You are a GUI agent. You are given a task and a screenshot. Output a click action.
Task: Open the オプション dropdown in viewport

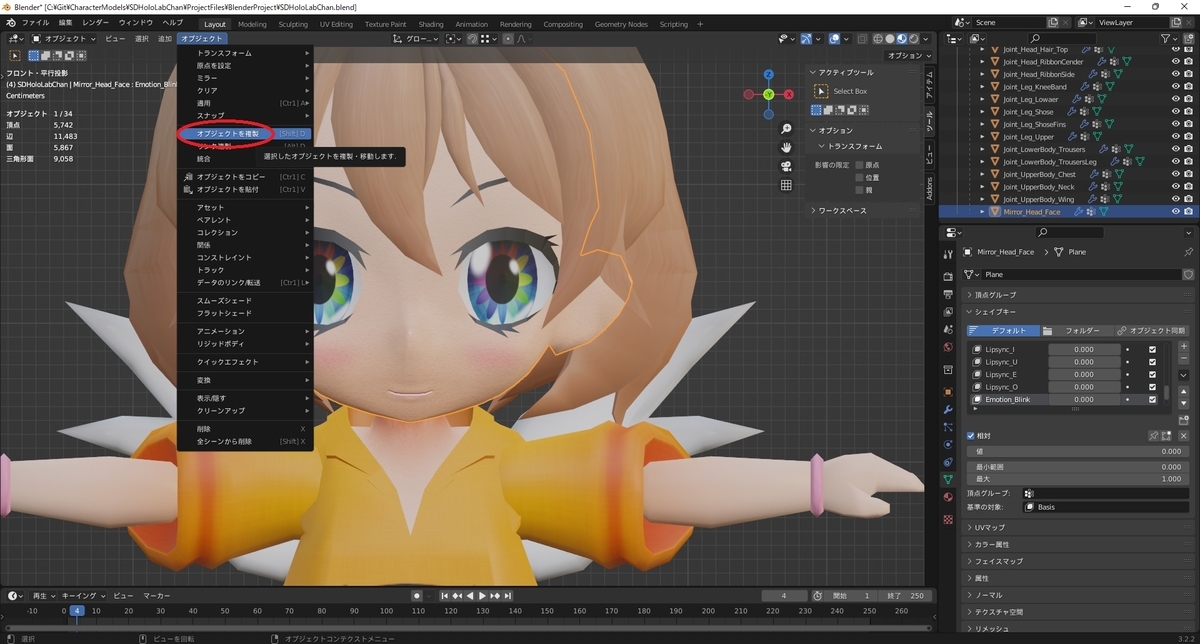tap(908, 56)
